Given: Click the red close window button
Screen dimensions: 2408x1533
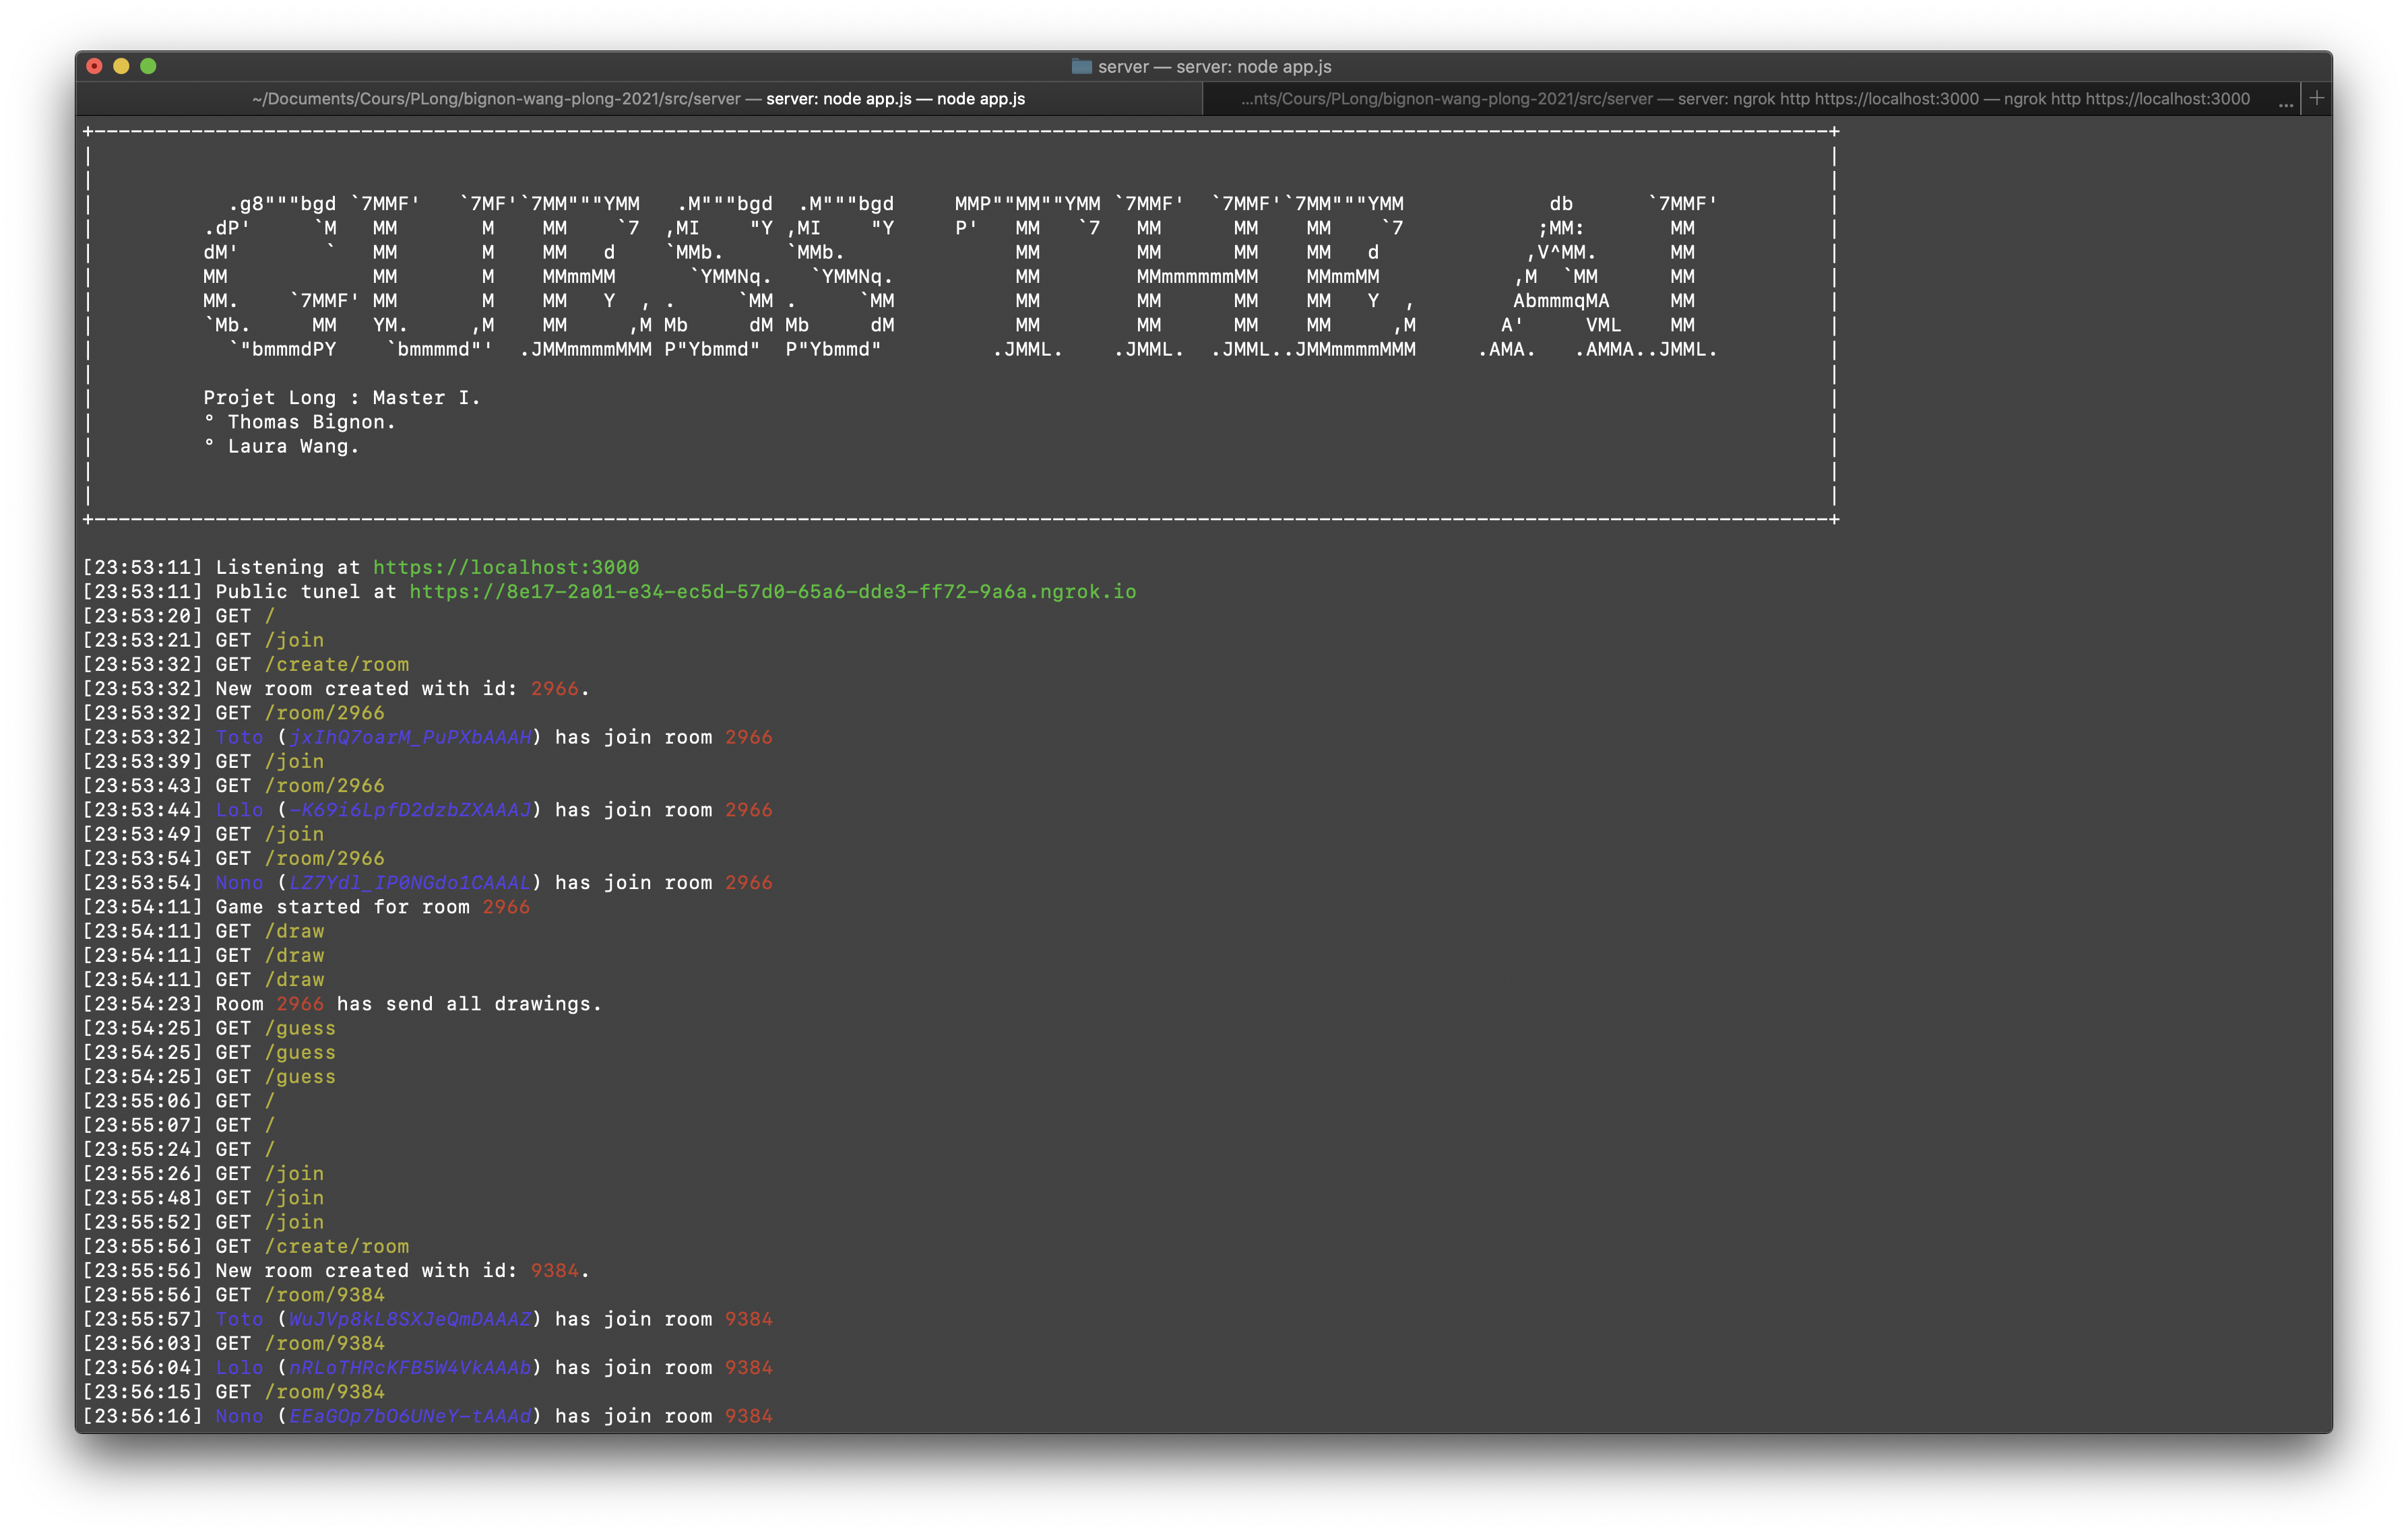Looking at the screenshot, I should (94, 66).
